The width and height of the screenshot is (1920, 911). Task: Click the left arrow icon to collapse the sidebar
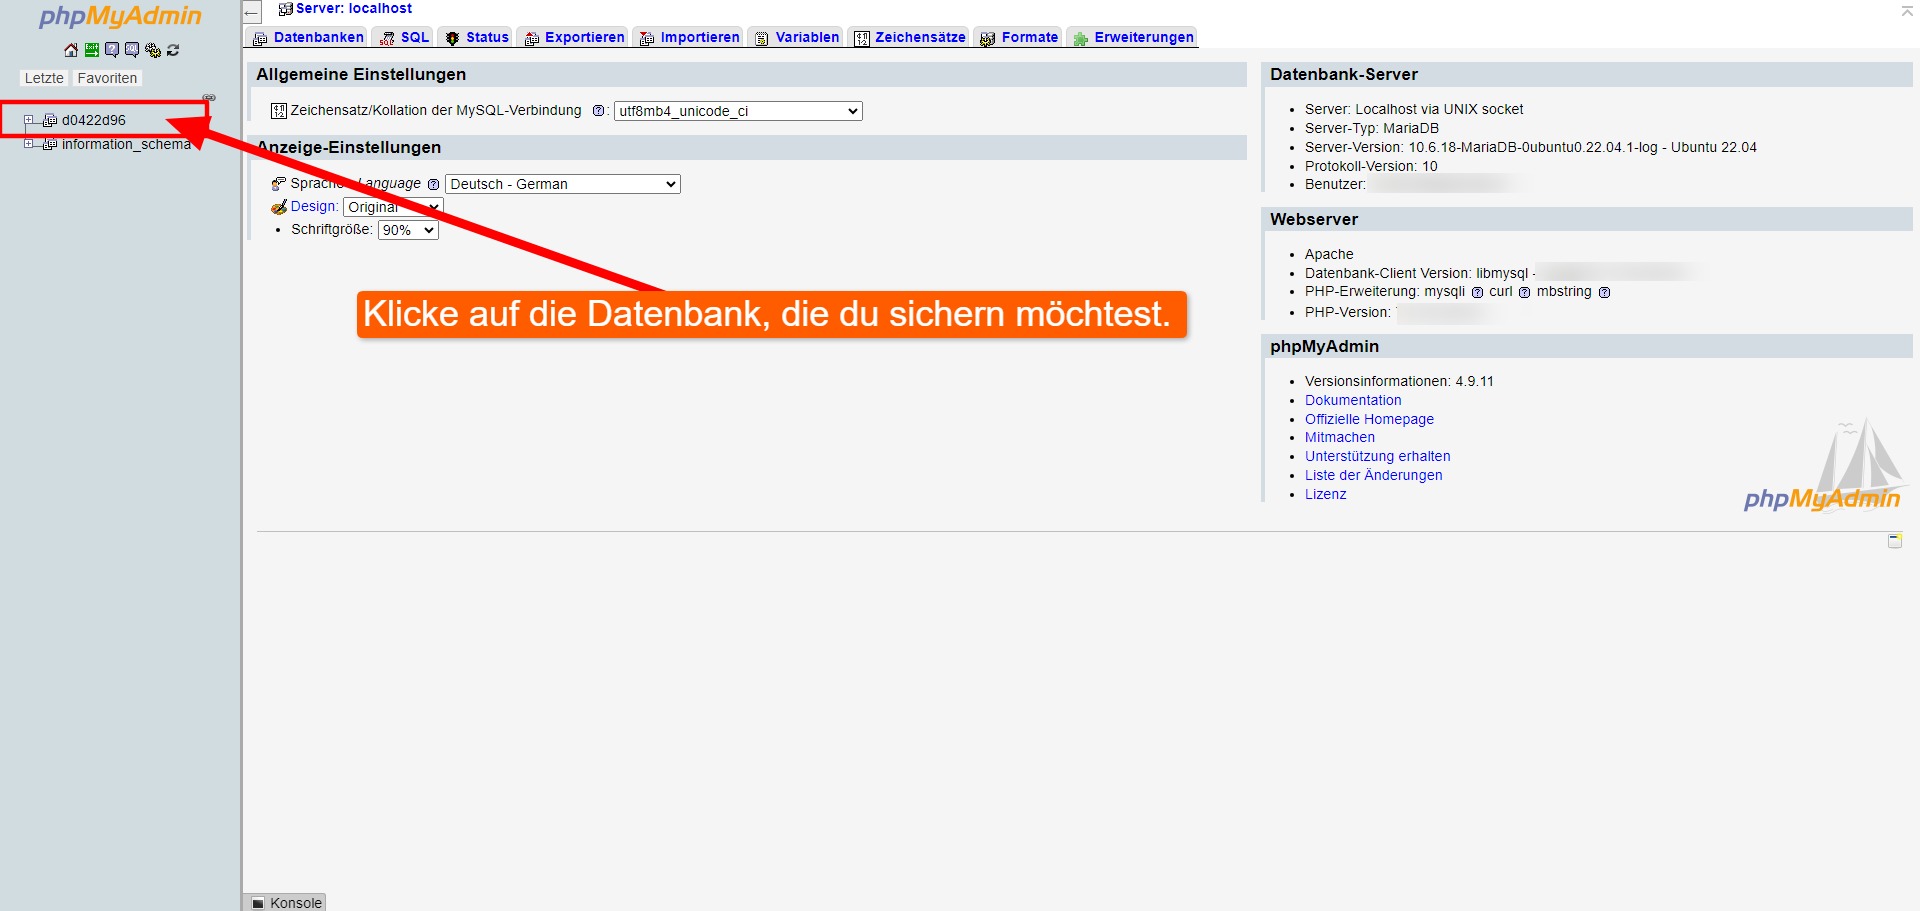tap(252, 12)
